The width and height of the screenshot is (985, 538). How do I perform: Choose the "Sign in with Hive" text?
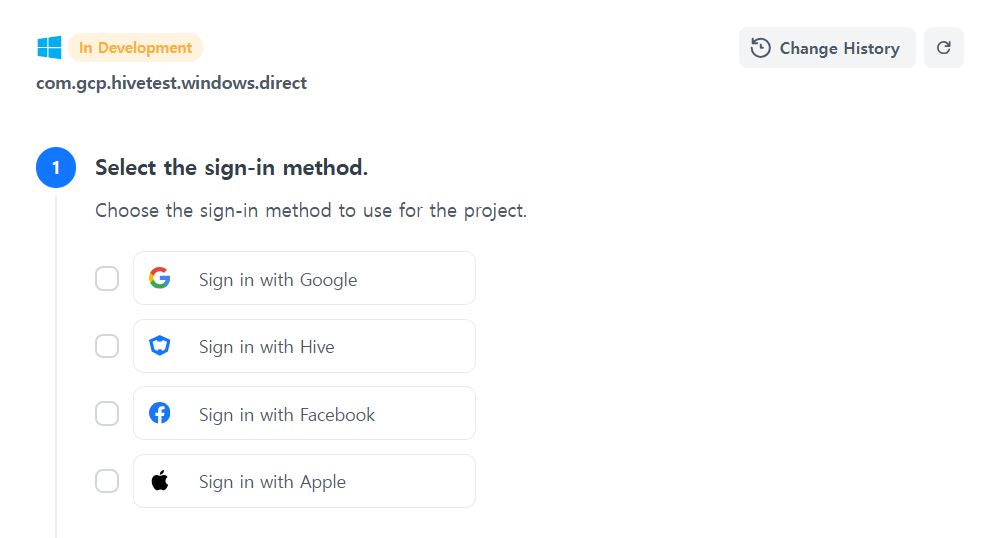pyautogui.click(x=267, y=347)
